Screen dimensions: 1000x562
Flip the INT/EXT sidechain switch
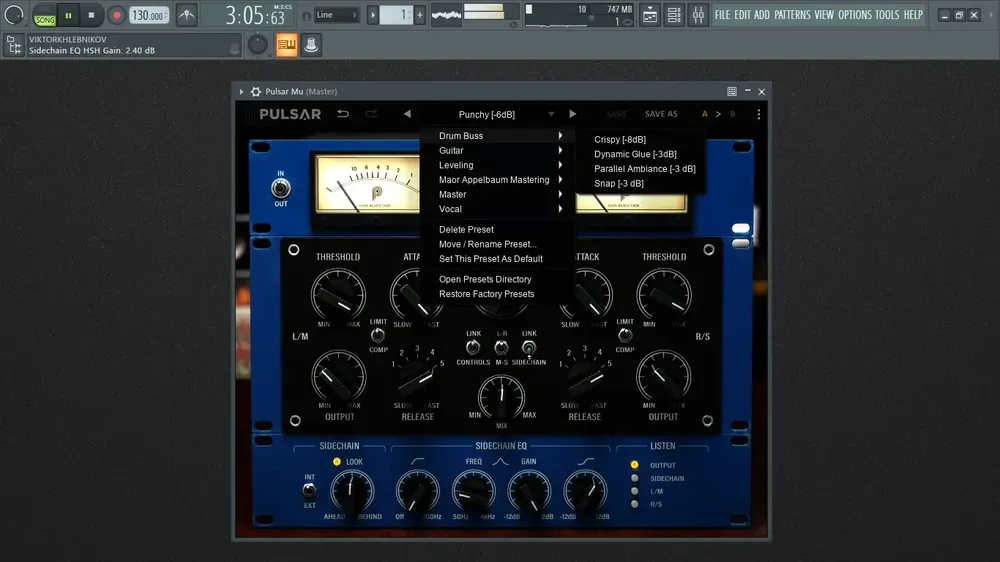coord(309,491)
